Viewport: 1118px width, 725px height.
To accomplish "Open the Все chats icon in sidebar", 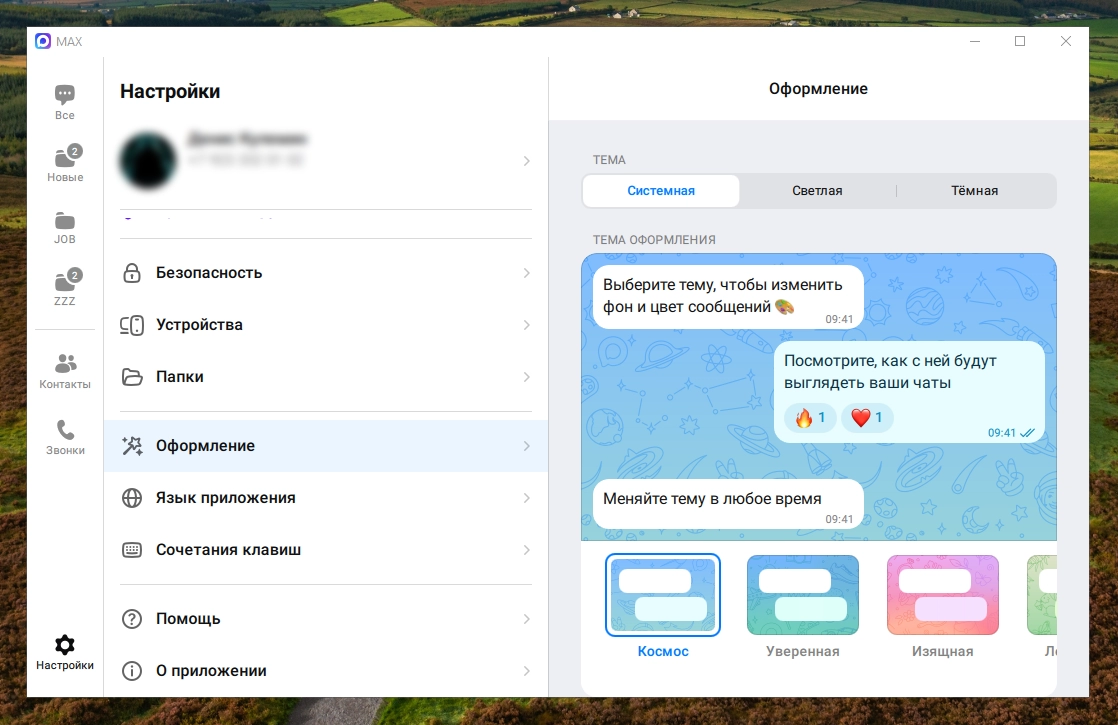I will coord(65,94).
